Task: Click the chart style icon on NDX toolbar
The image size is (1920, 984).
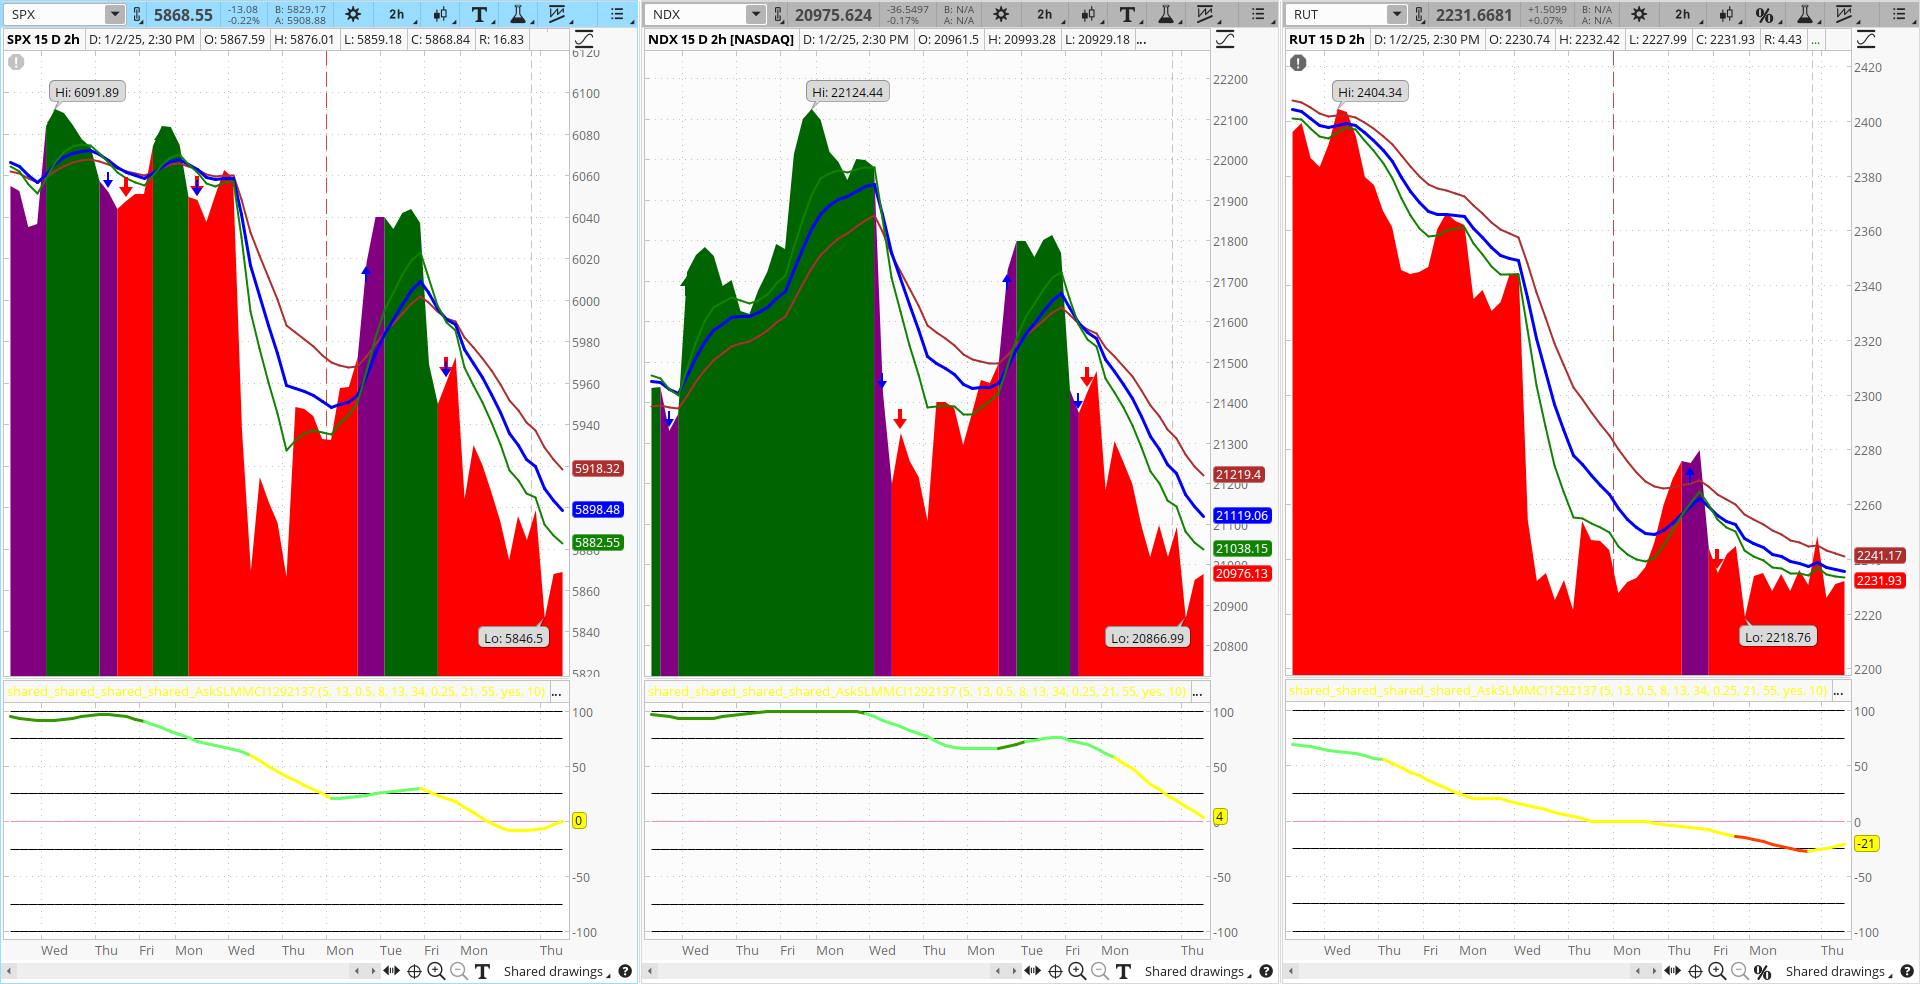Action: point(1207,15)
